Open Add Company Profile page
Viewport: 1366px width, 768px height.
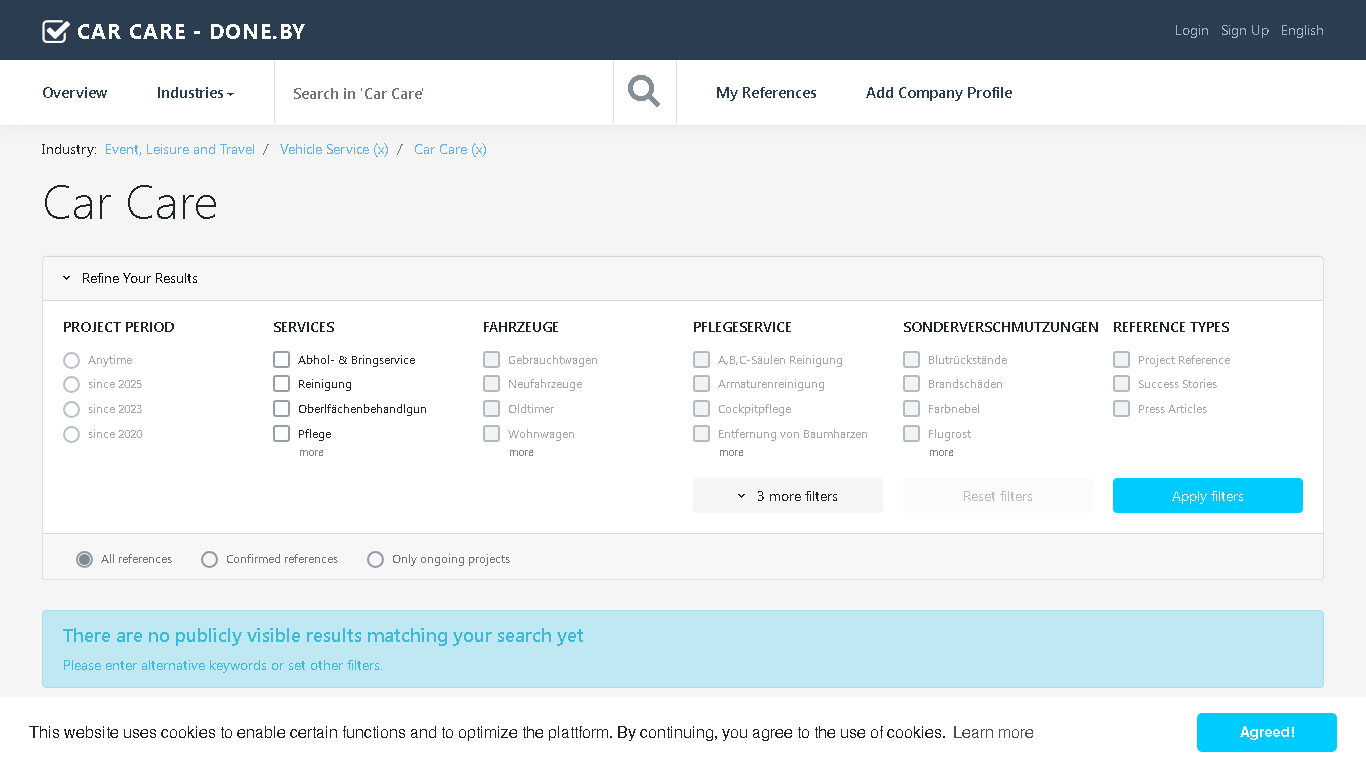coord(939,93)
